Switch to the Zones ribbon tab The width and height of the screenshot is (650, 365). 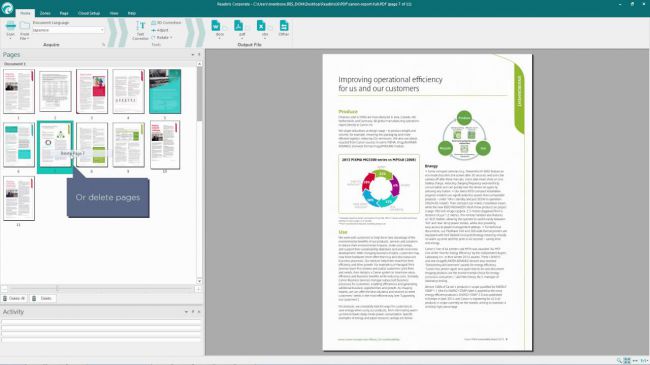45,13
